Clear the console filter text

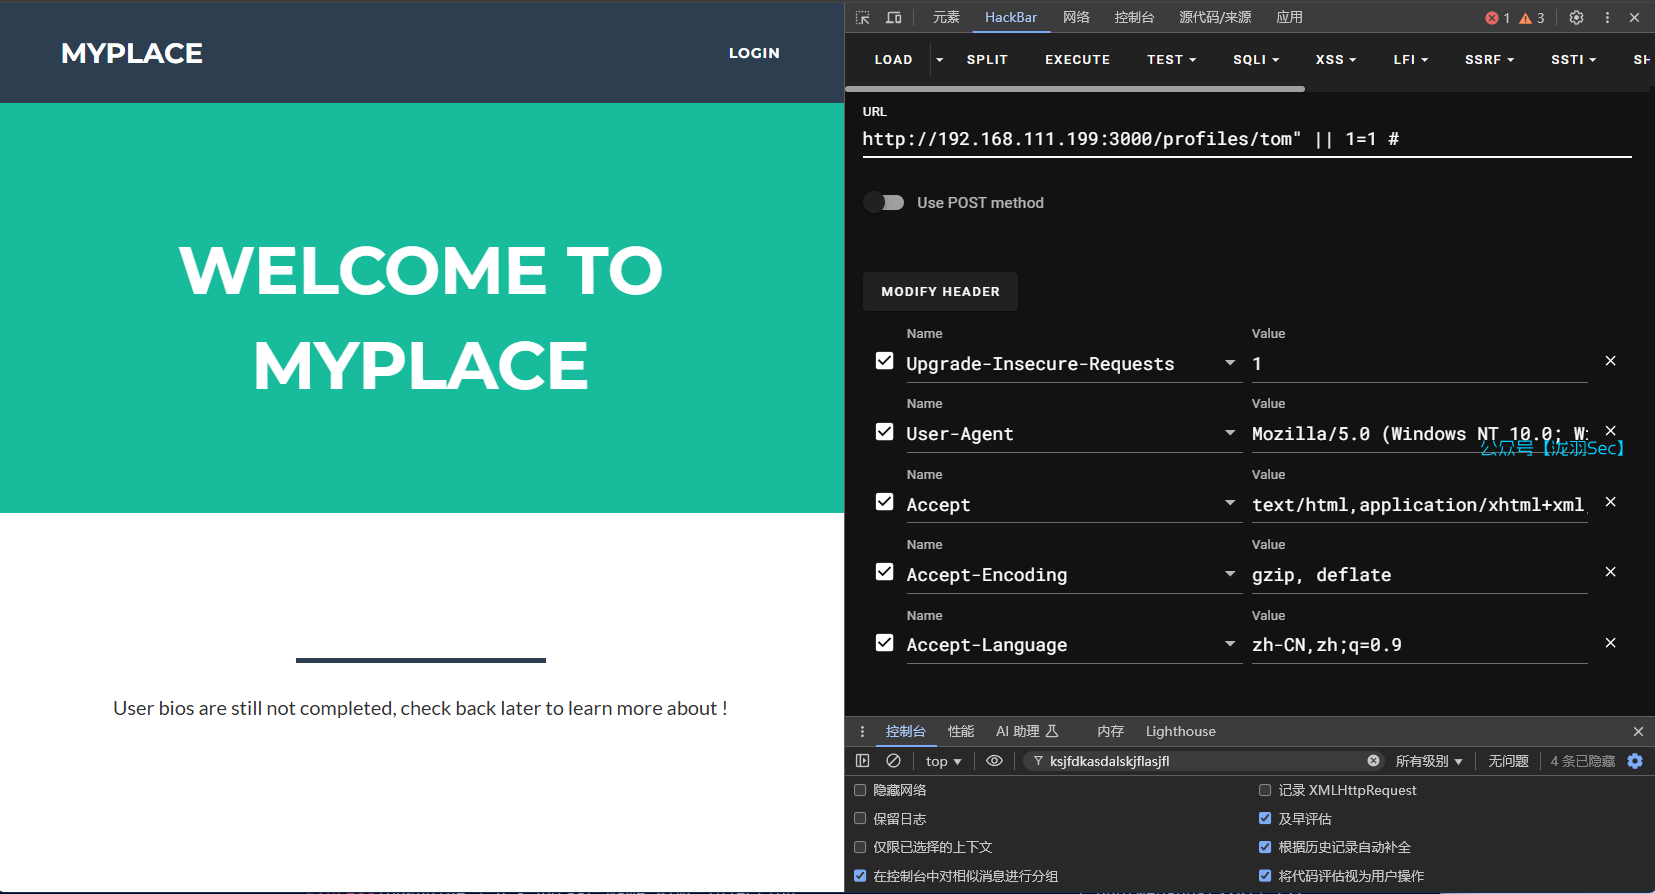pos(1373,761)
